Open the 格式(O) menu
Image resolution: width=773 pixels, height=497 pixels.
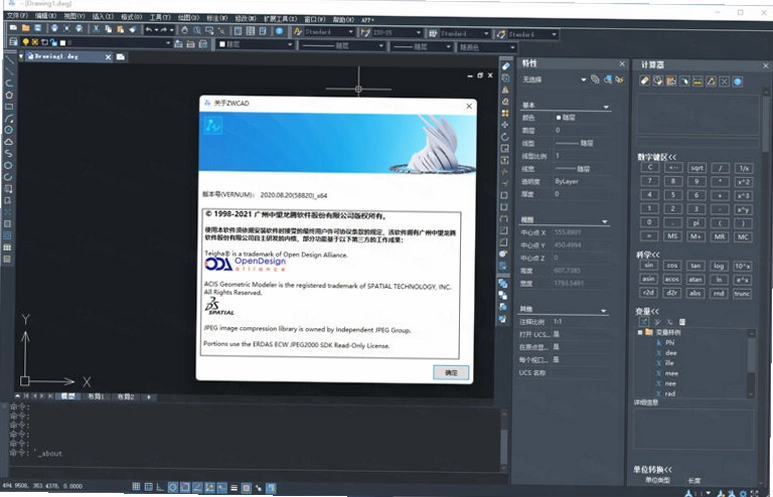(132, 17)
